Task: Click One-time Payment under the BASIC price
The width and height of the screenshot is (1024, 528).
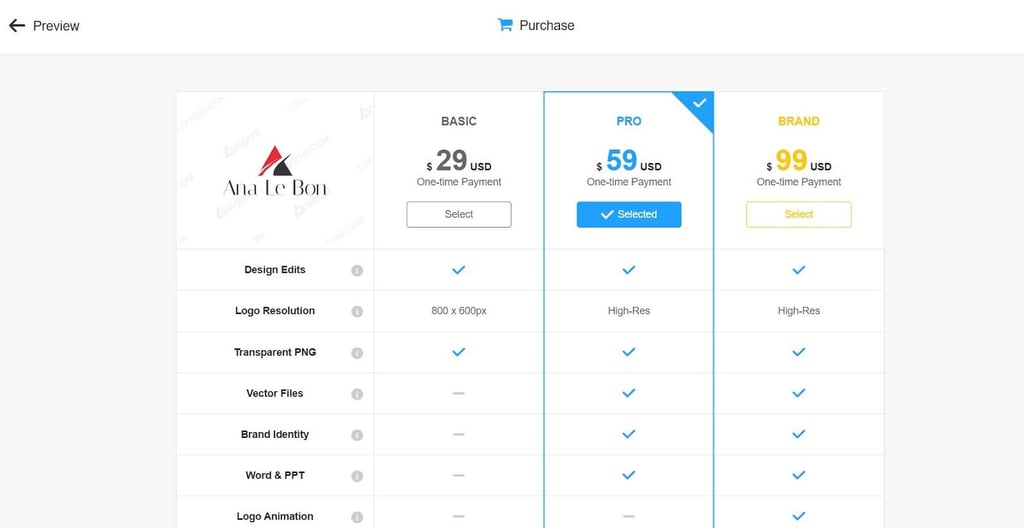Action: click(459, 182)
